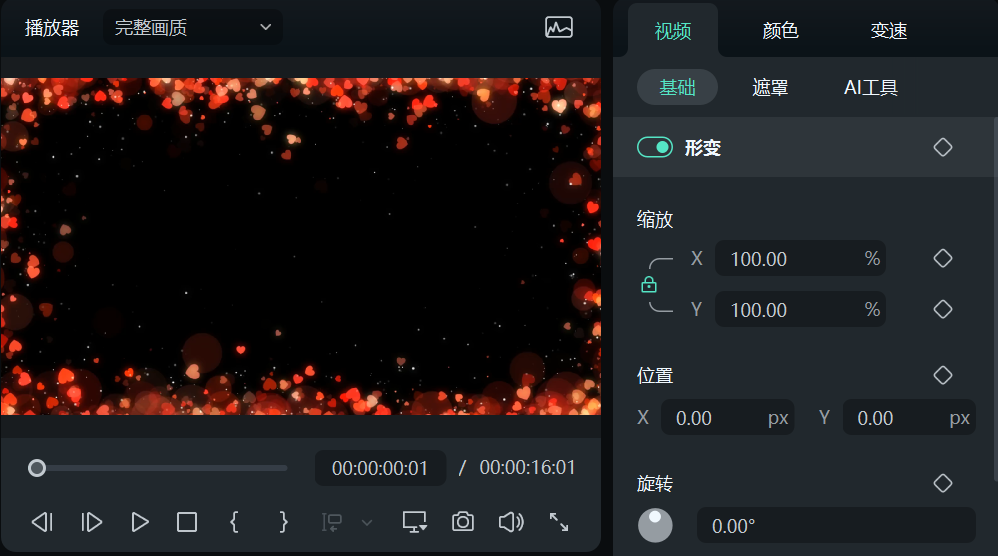Add keyframe for 形变 section
This screenshot has width=998, height=556.
(943, 147)
